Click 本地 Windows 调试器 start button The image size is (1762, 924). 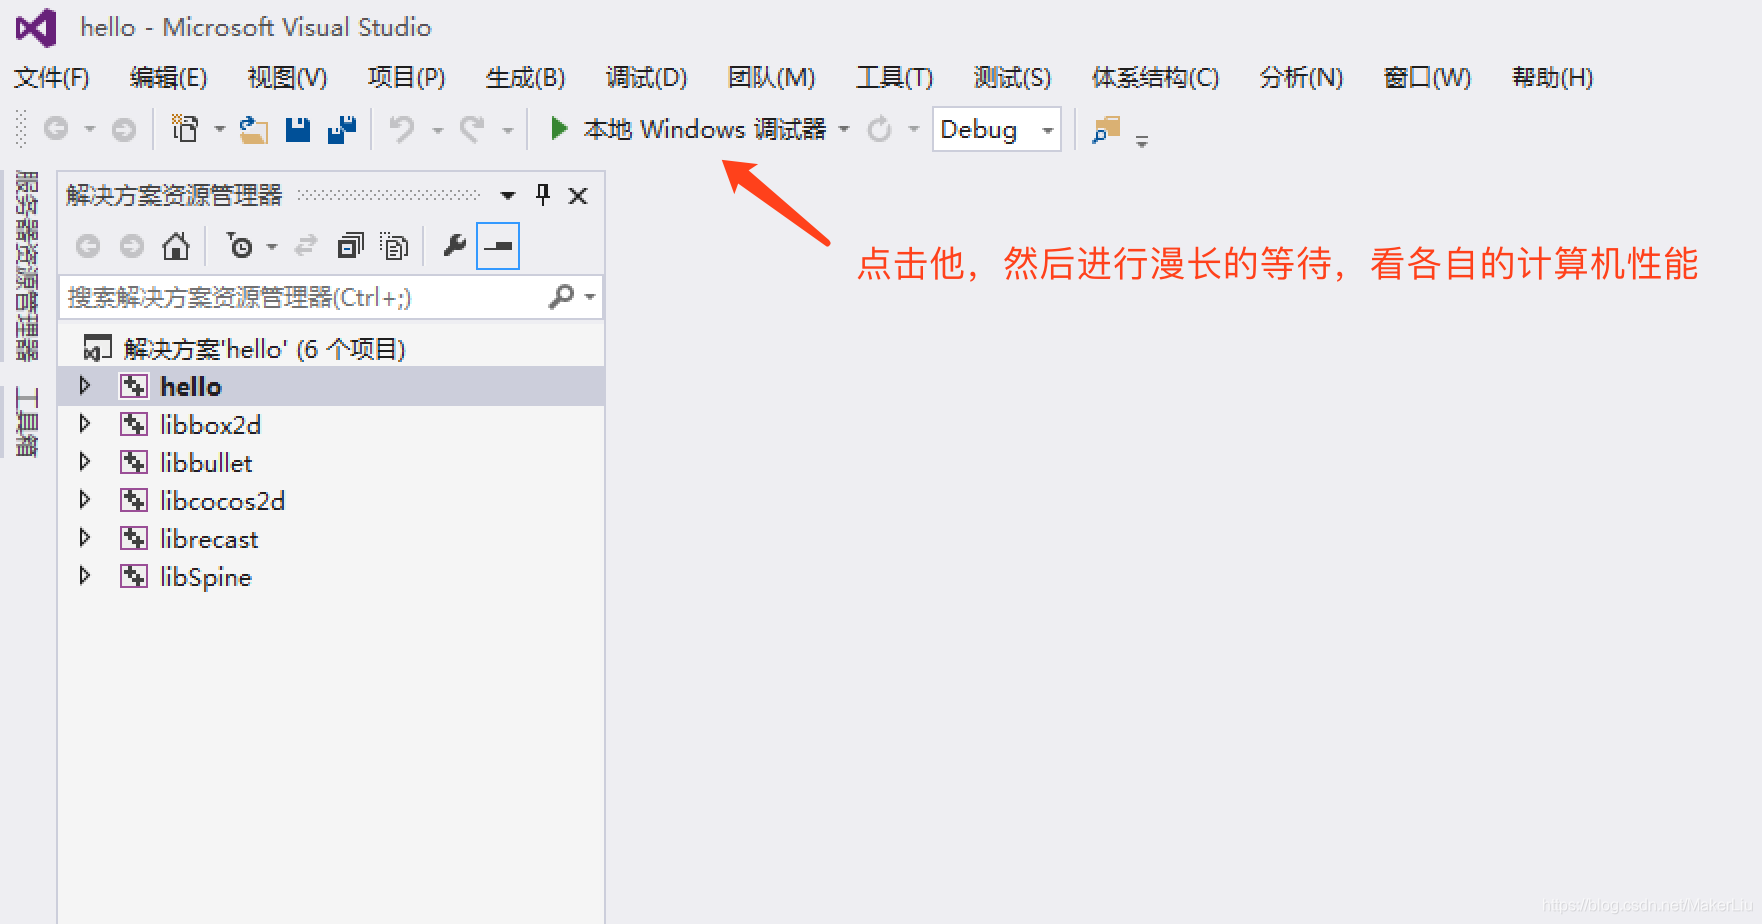(x=689, y=129)
